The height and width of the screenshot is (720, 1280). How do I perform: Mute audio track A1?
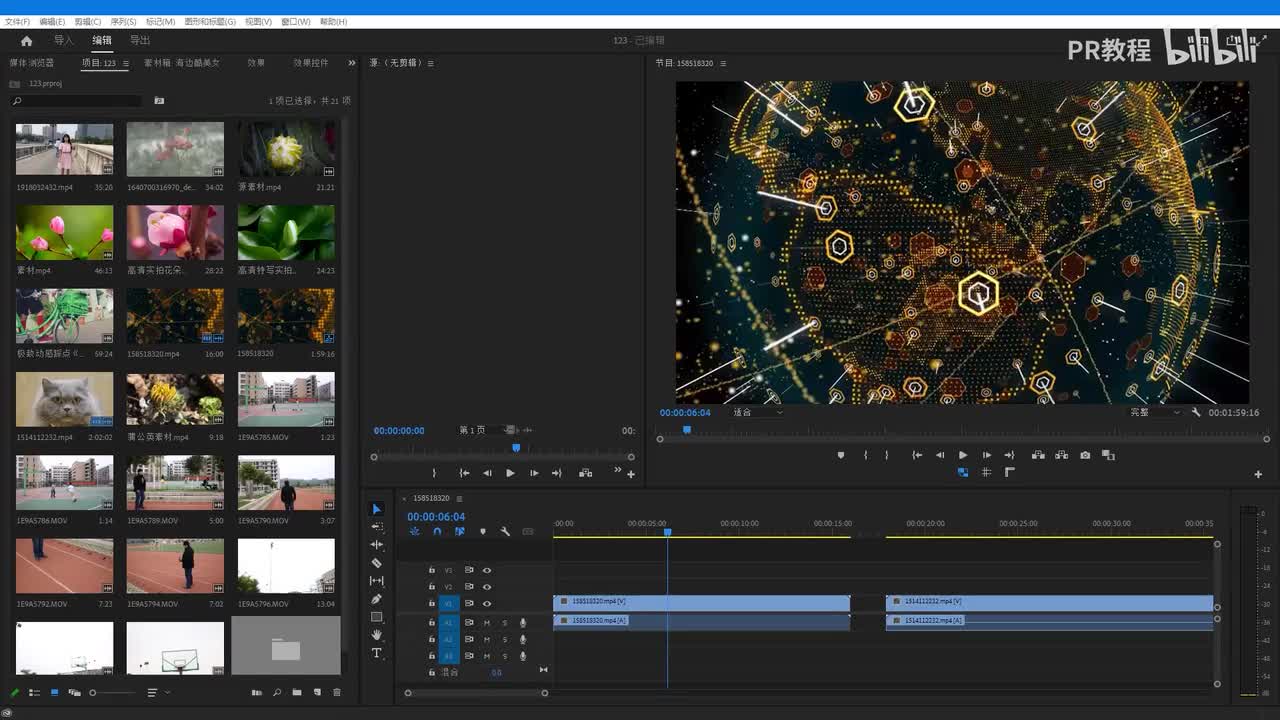tap(487, 623)
